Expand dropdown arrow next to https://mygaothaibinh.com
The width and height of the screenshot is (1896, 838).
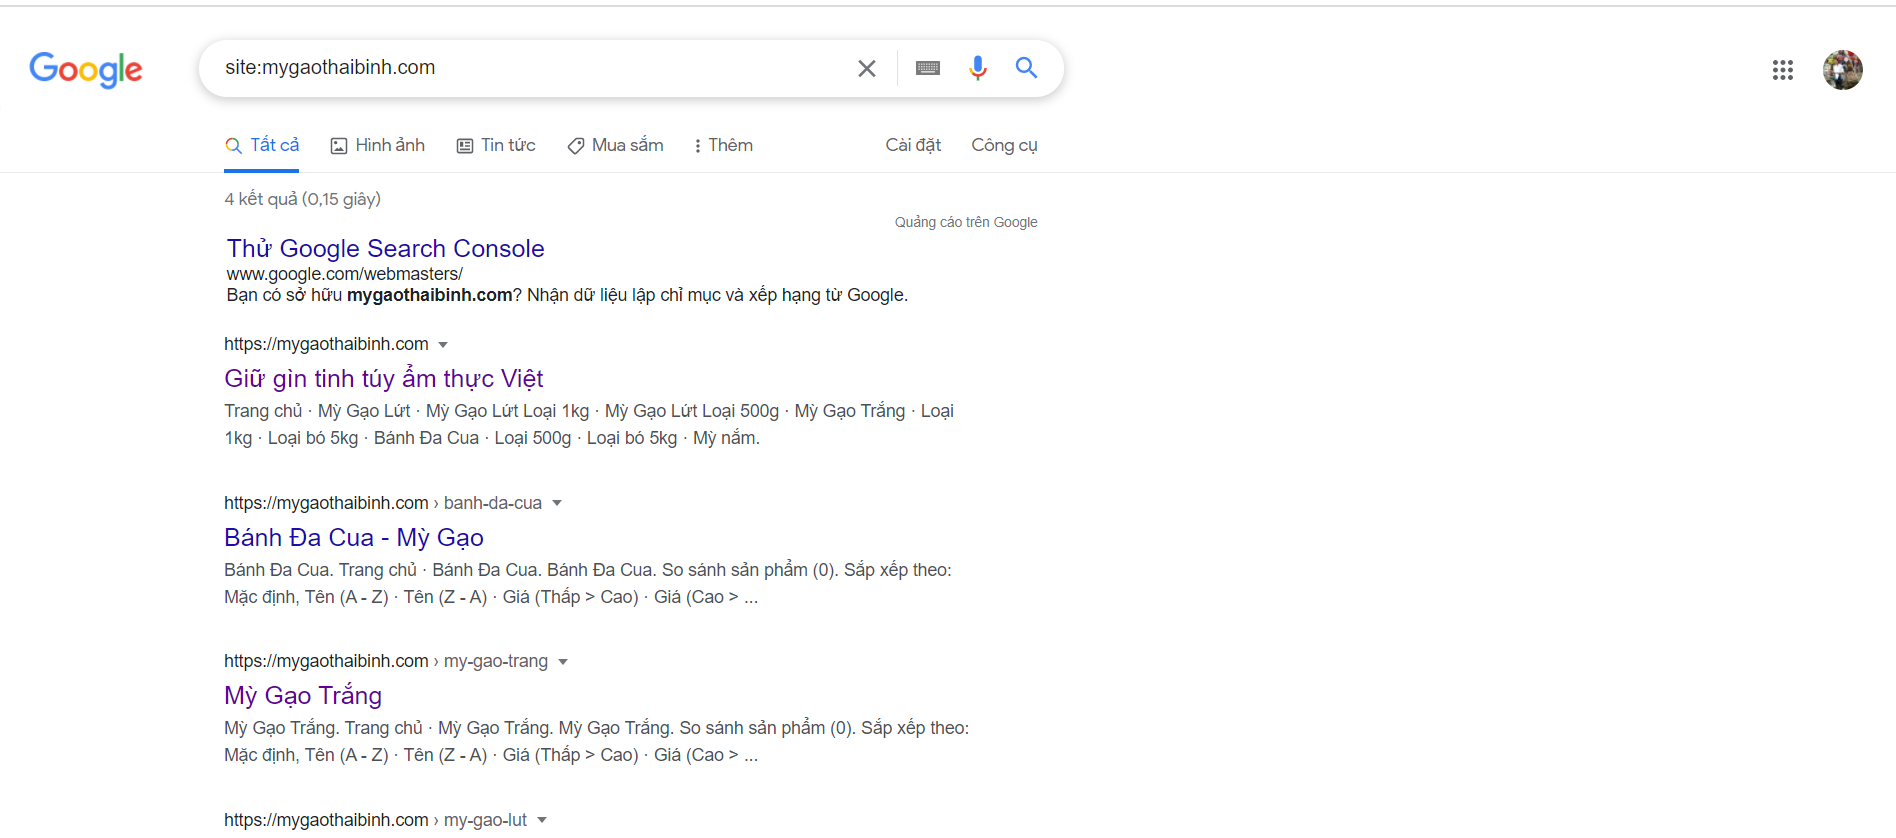[x=443, y=345]
